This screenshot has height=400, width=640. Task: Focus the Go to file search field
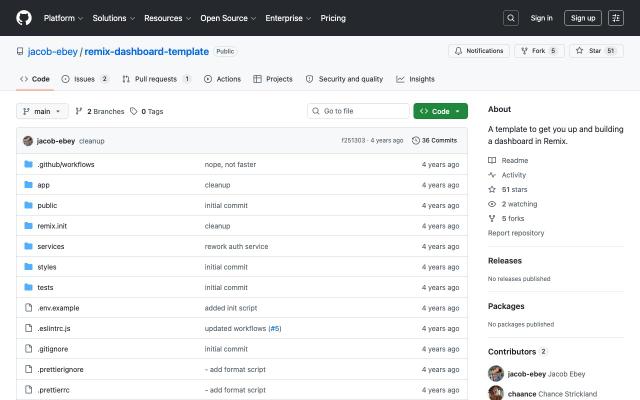coord(358,111)
